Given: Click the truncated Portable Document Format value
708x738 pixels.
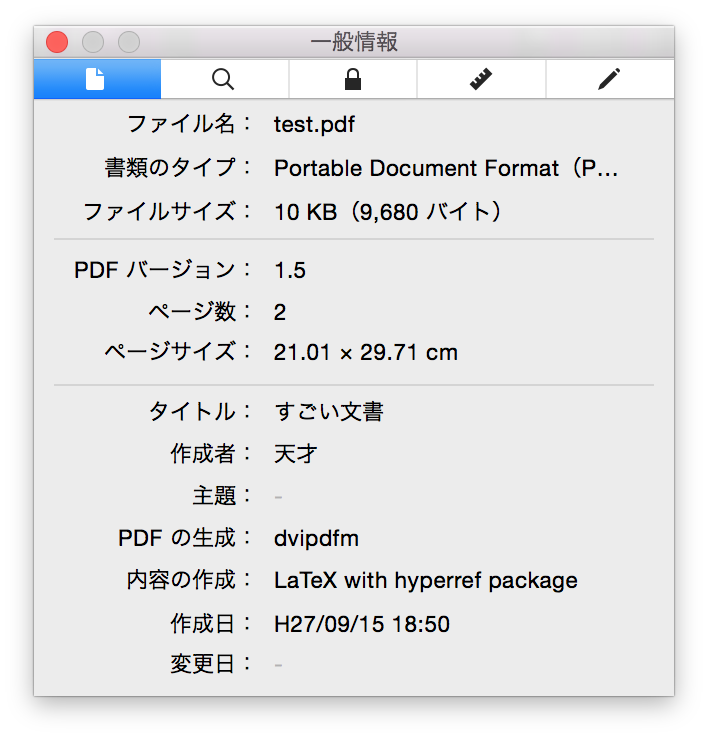Looking at the screenshot, I should coord(446,168).
